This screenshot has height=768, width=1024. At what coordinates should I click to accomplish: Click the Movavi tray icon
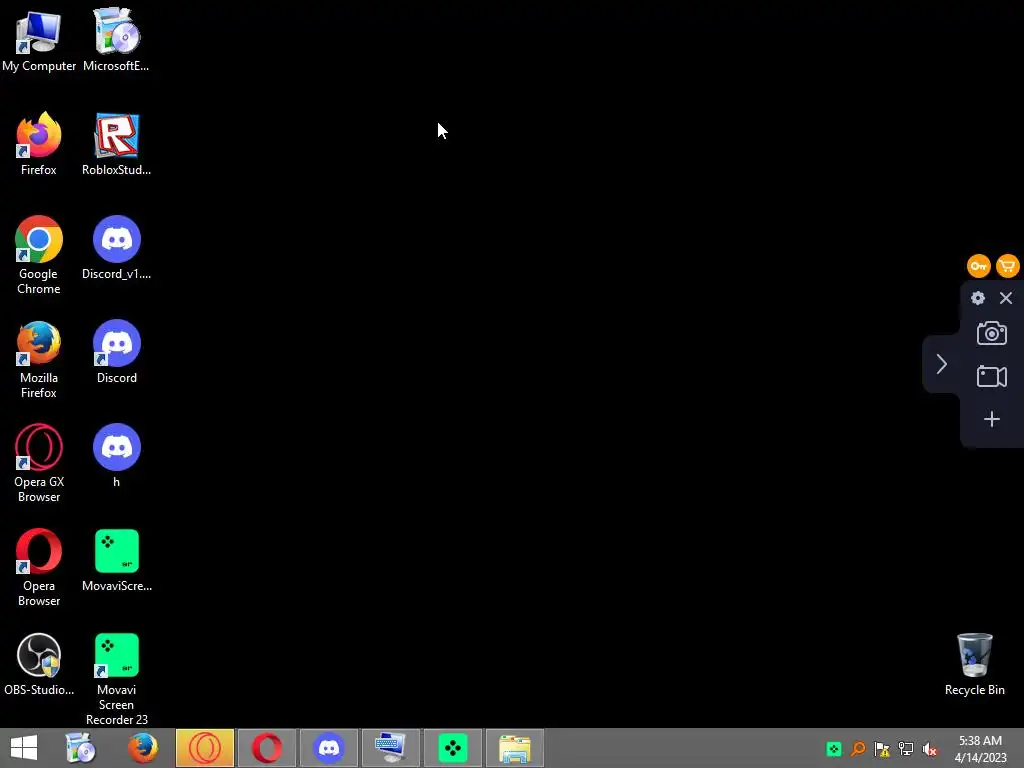pos(834,749)
